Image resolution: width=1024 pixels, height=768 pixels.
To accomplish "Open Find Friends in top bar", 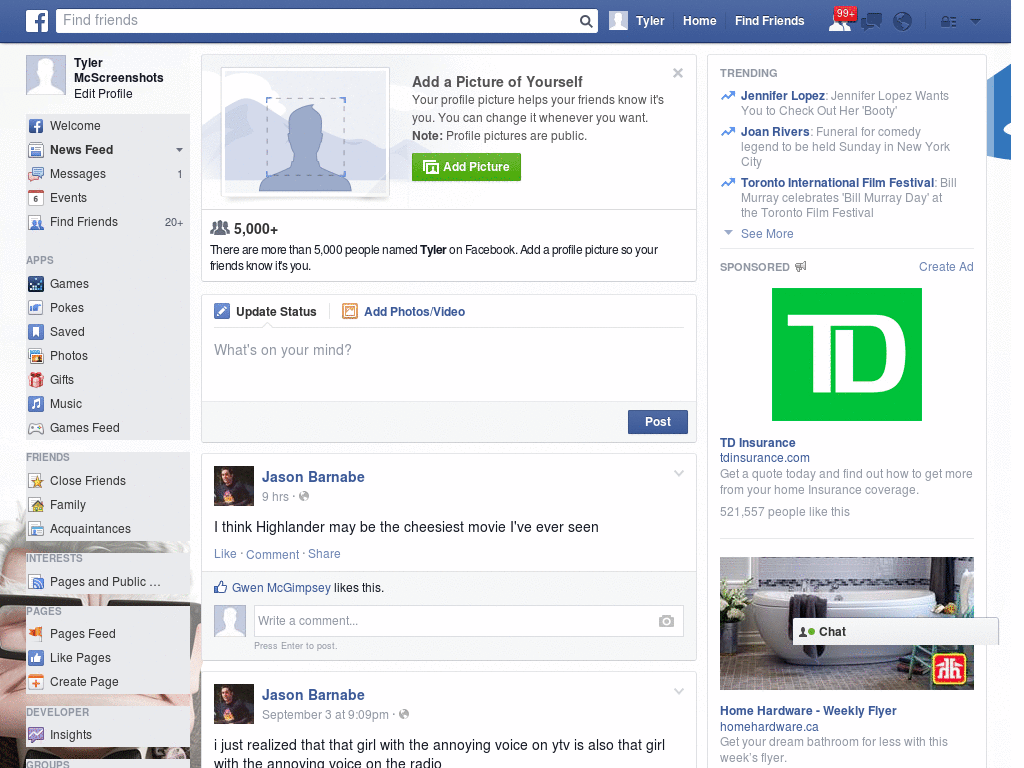I will (x=769, y=21).
